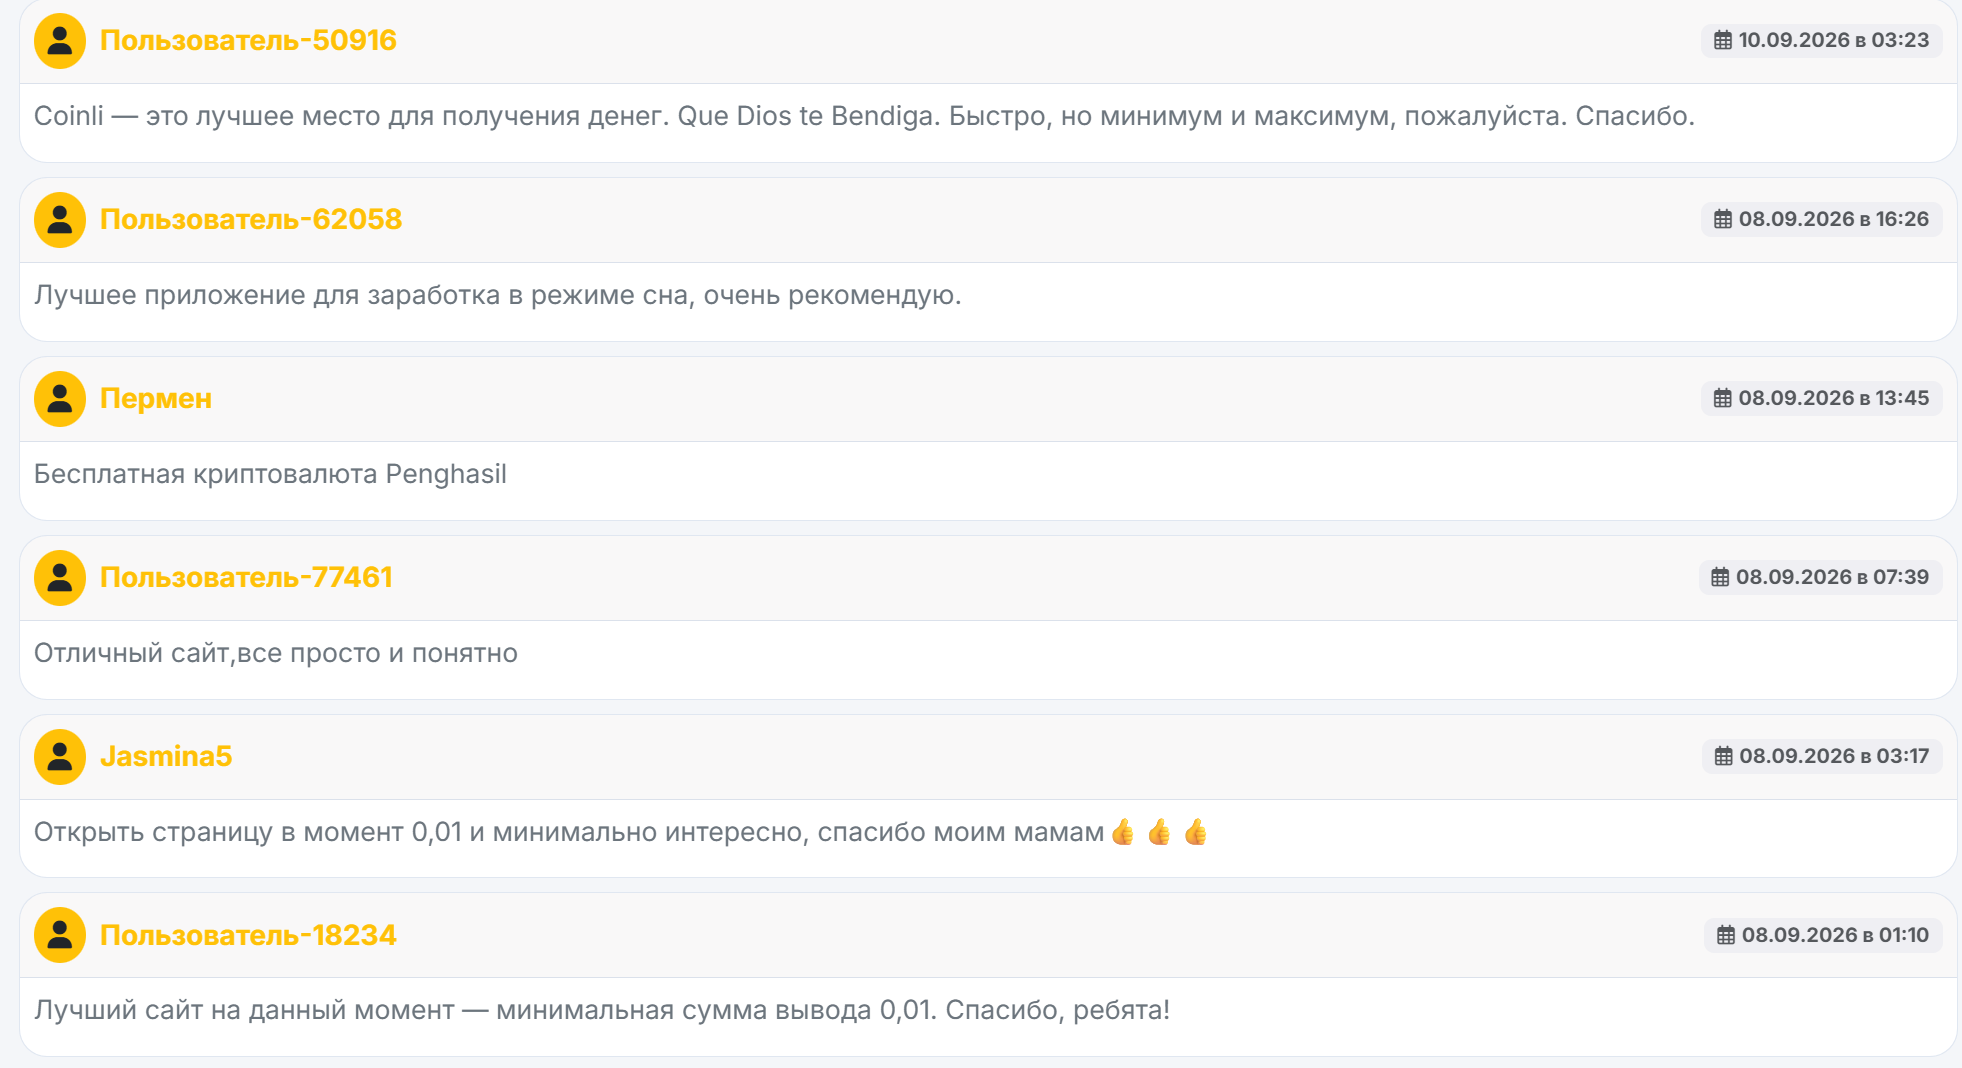
Task: Click the calendar icon next to 10.09.2026 в 03:23
Action: [x=1723, y=40]
